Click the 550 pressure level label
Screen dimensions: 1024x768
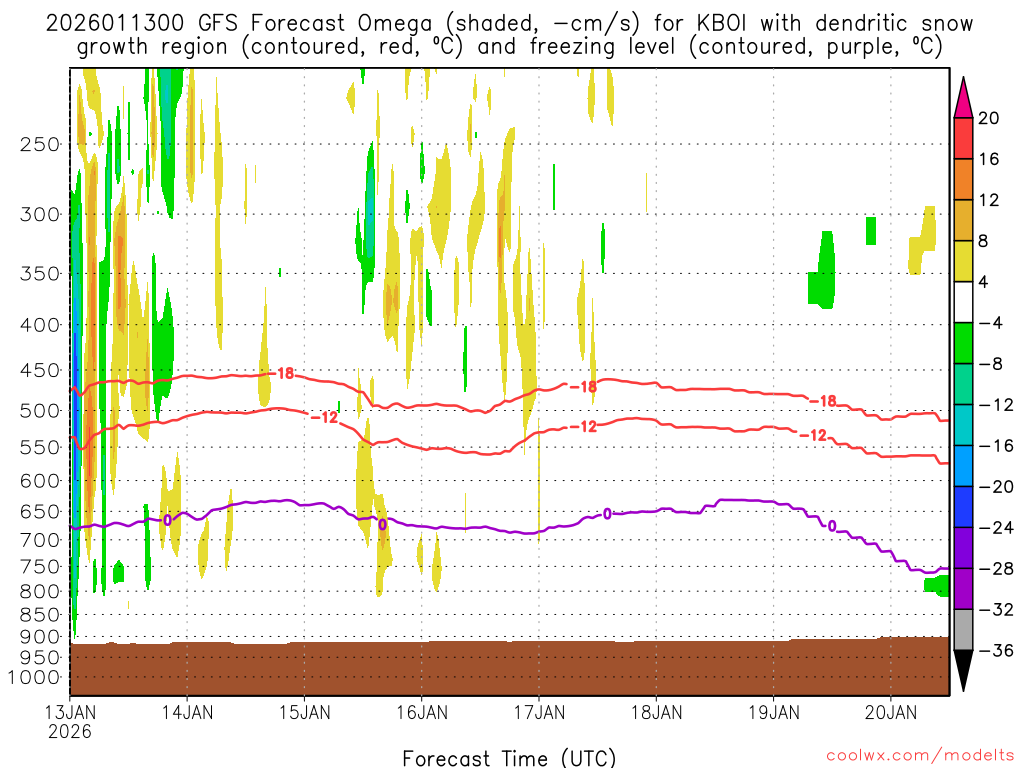[x=40, y=447]
